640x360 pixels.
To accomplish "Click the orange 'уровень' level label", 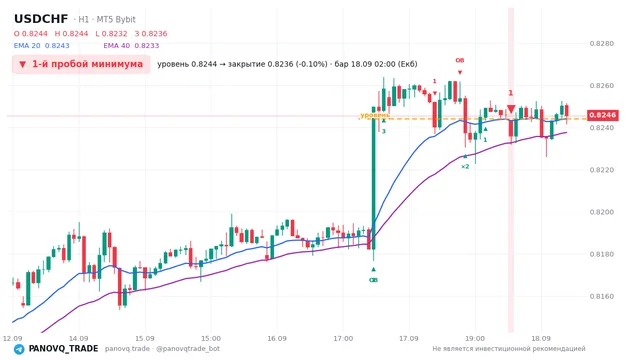I will (375, 115).
